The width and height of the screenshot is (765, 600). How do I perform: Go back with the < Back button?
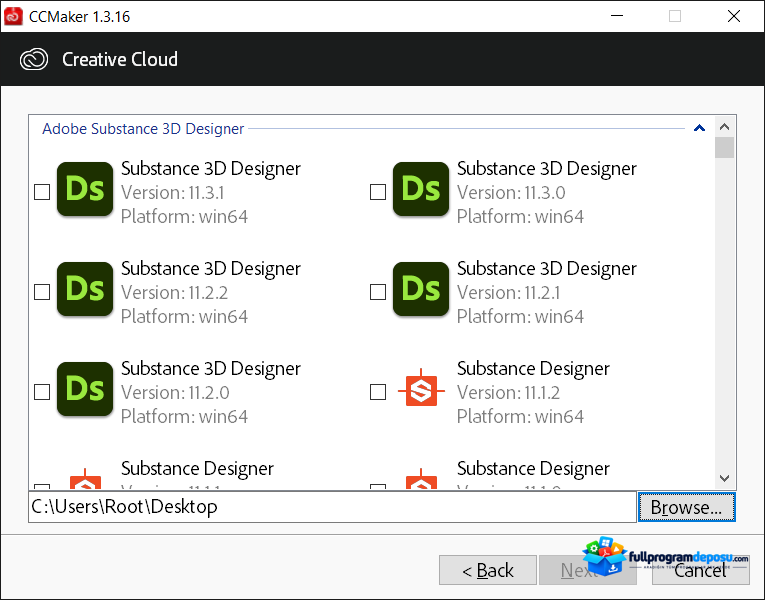pyautogui.click(x=488, y=570)
